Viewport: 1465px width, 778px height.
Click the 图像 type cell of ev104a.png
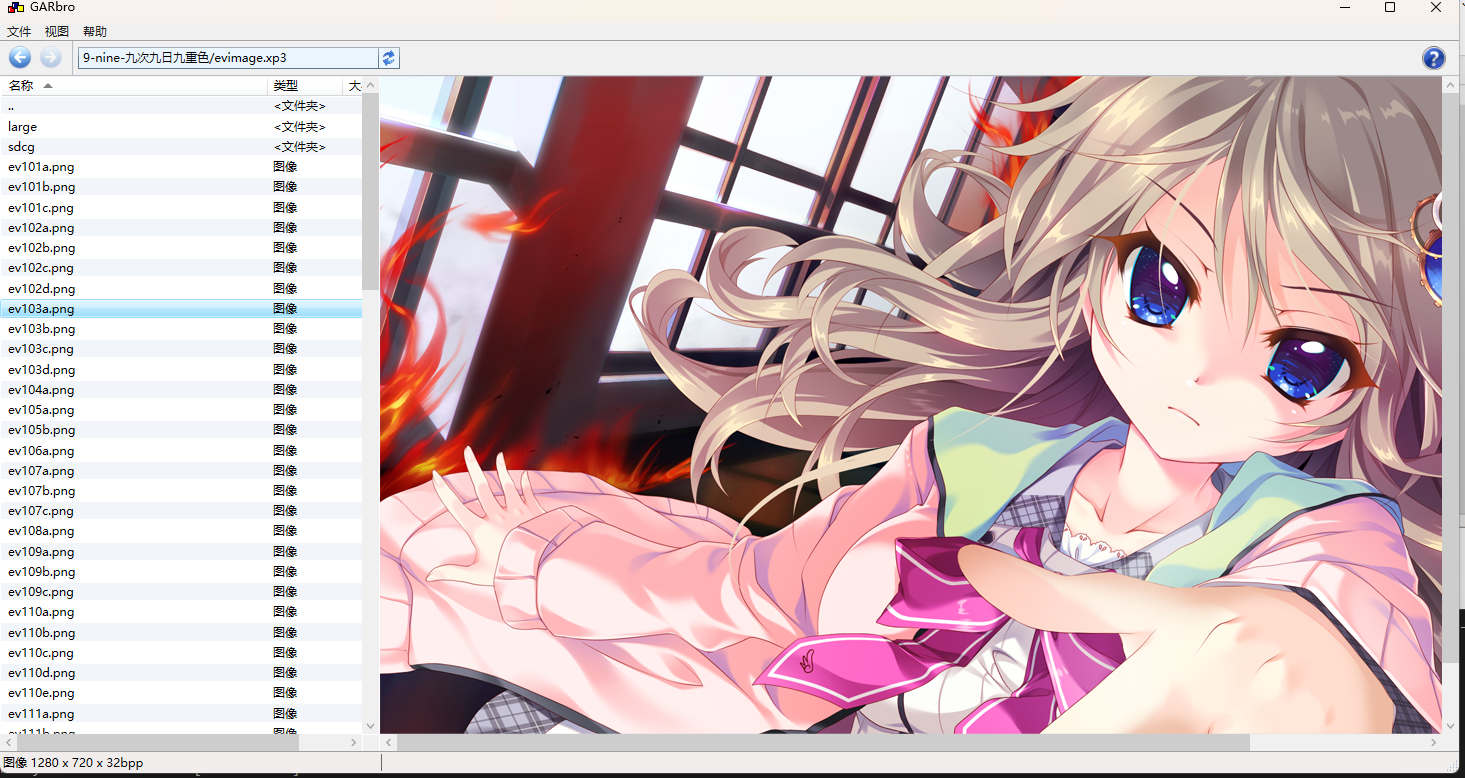point(285,390)
